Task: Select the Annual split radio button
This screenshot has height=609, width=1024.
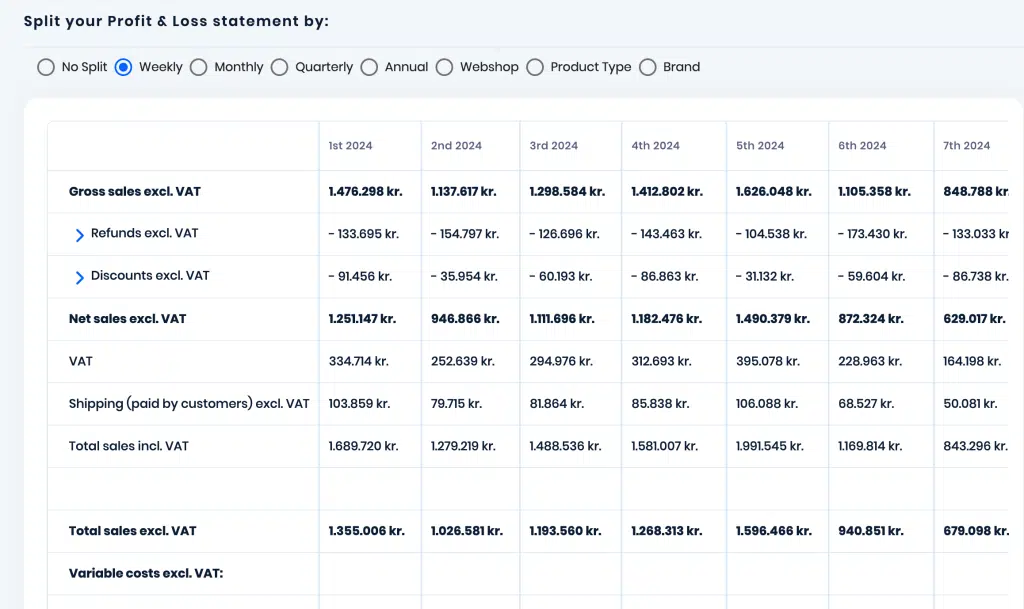Action: click(x=369, y=67)
